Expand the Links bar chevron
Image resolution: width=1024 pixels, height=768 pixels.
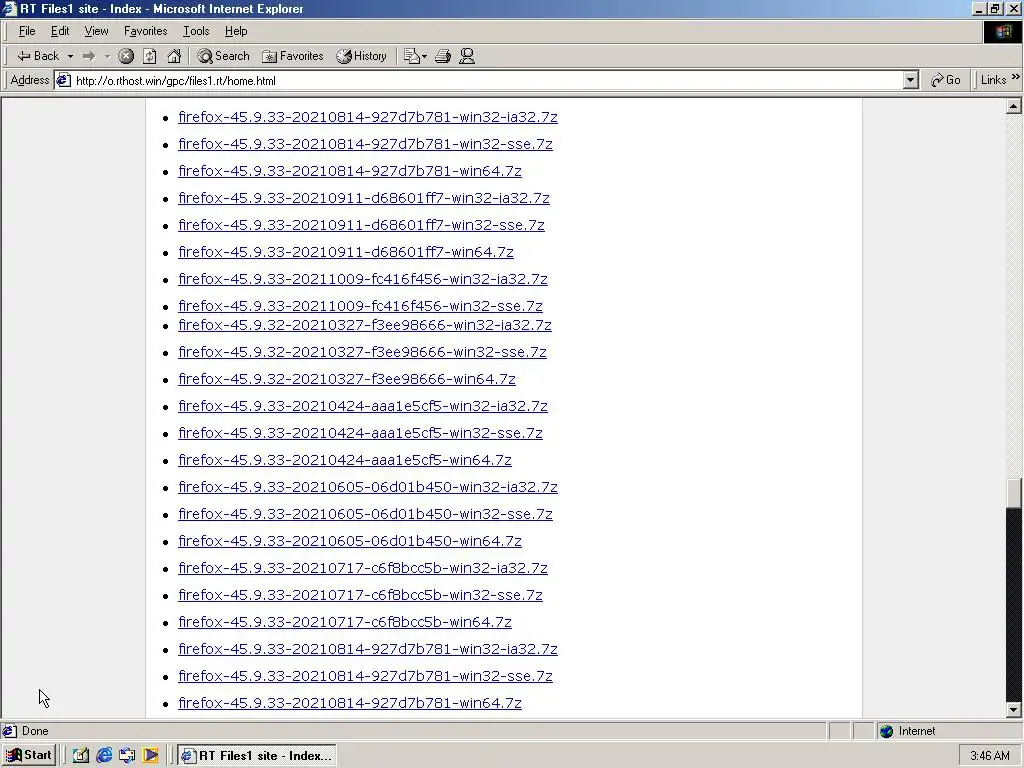pyautogui.click(x=1015, y=77)
